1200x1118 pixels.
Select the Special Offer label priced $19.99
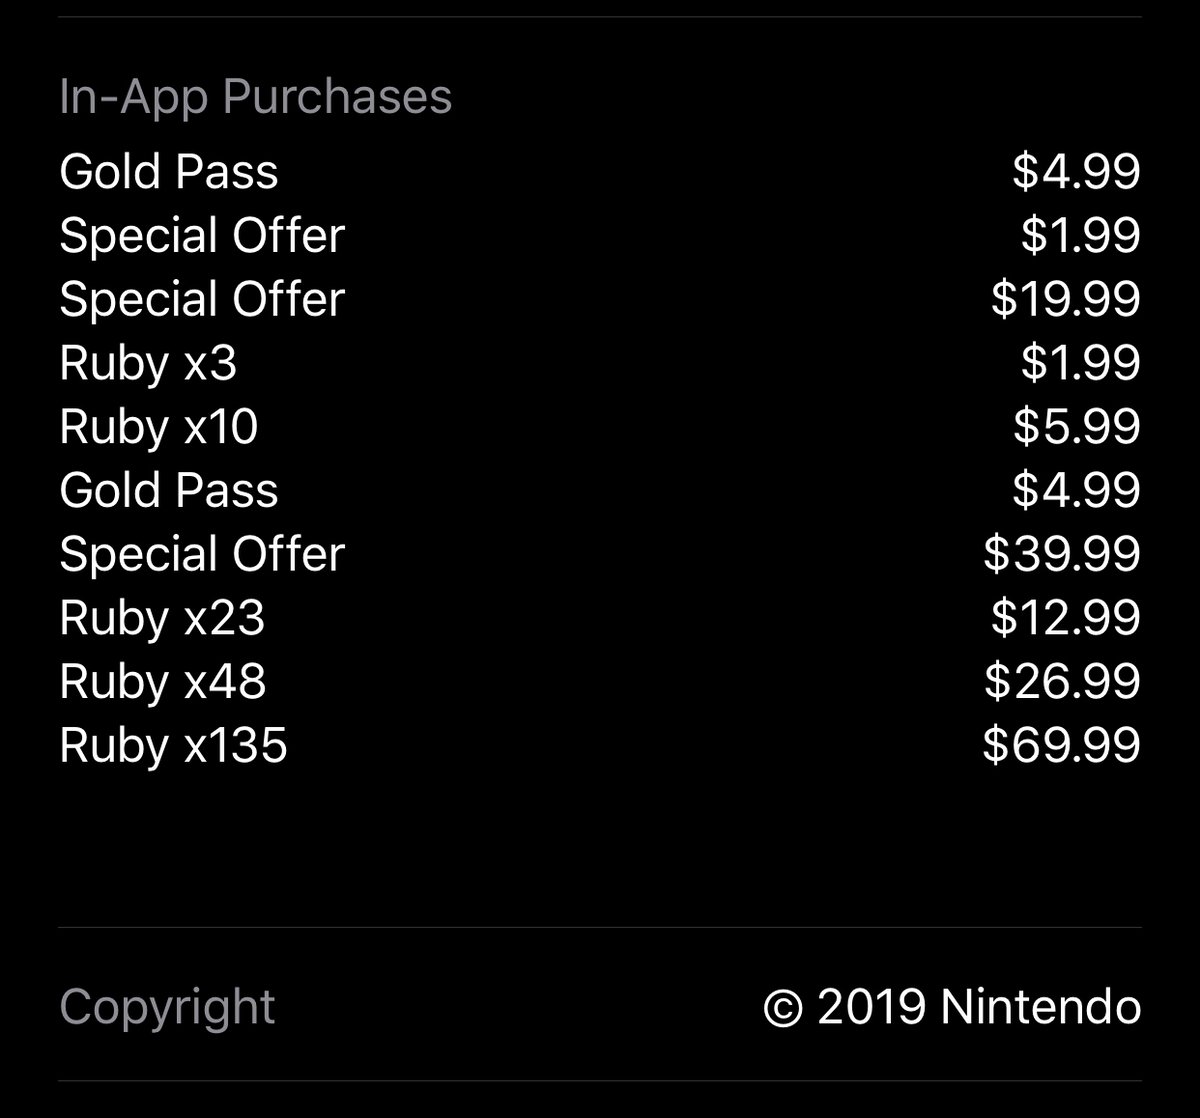pos(202,299)
